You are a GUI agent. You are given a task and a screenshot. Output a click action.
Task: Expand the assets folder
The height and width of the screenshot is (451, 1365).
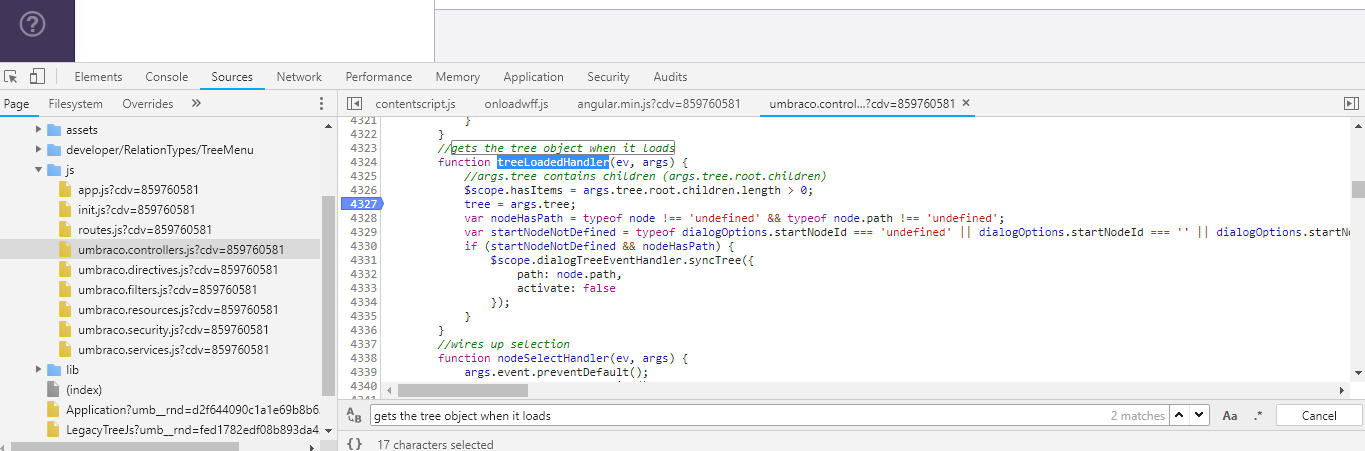[x=40, y=130]
